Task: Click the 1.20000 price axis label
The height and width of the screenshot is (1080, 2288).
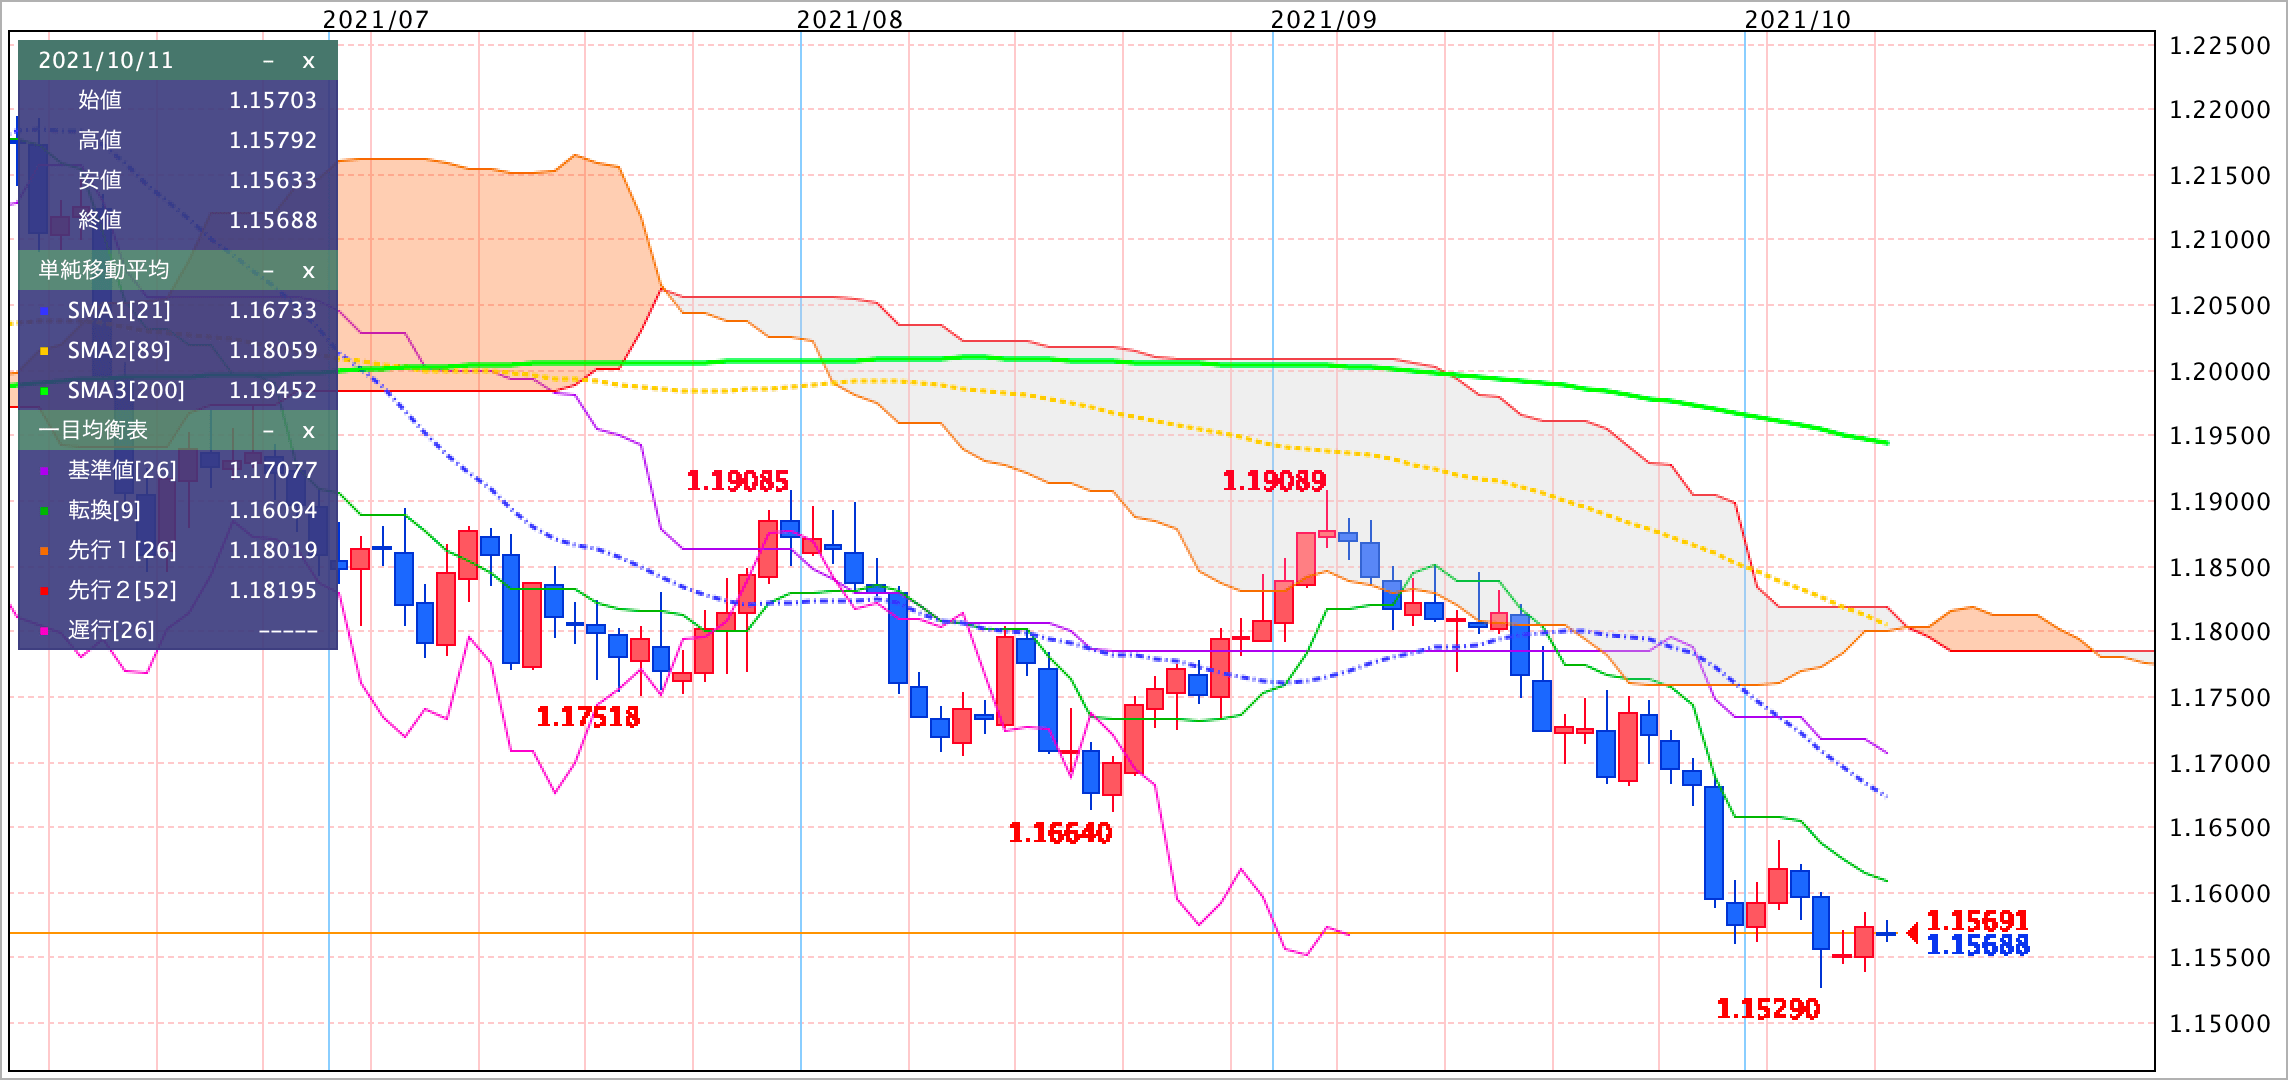Action: pyautogui.click(x=2218, y=371)
